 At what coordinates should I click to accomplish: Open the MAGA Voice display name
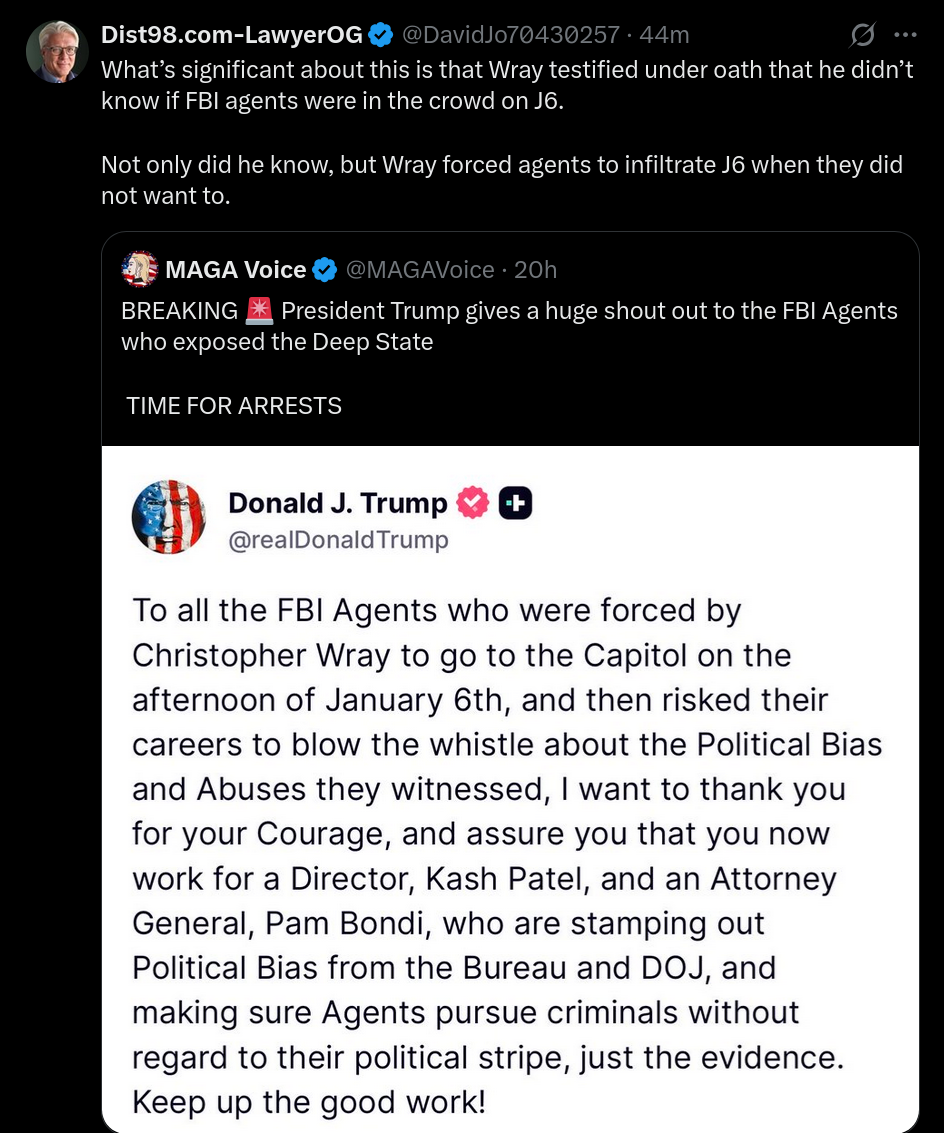point(236,270)
